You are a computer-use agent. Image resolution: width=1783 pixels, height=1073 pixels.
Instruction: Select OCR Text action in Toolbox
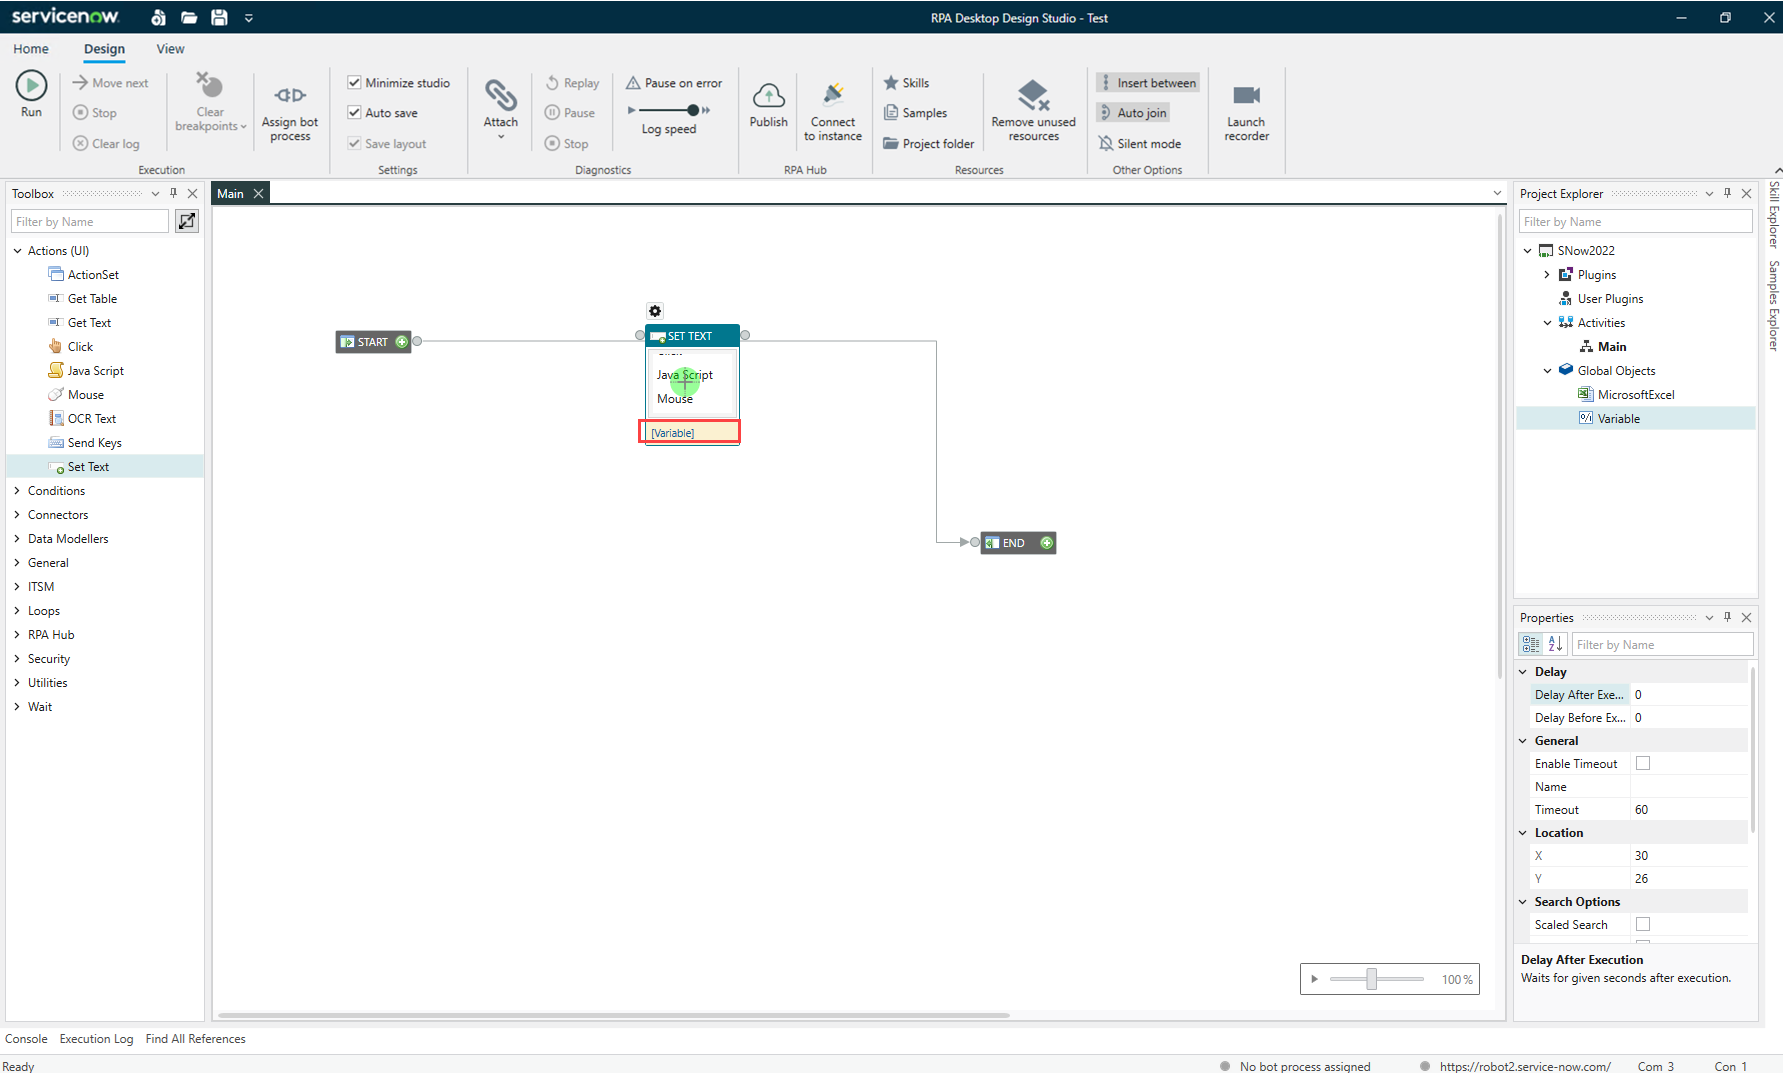coord(91,419)
